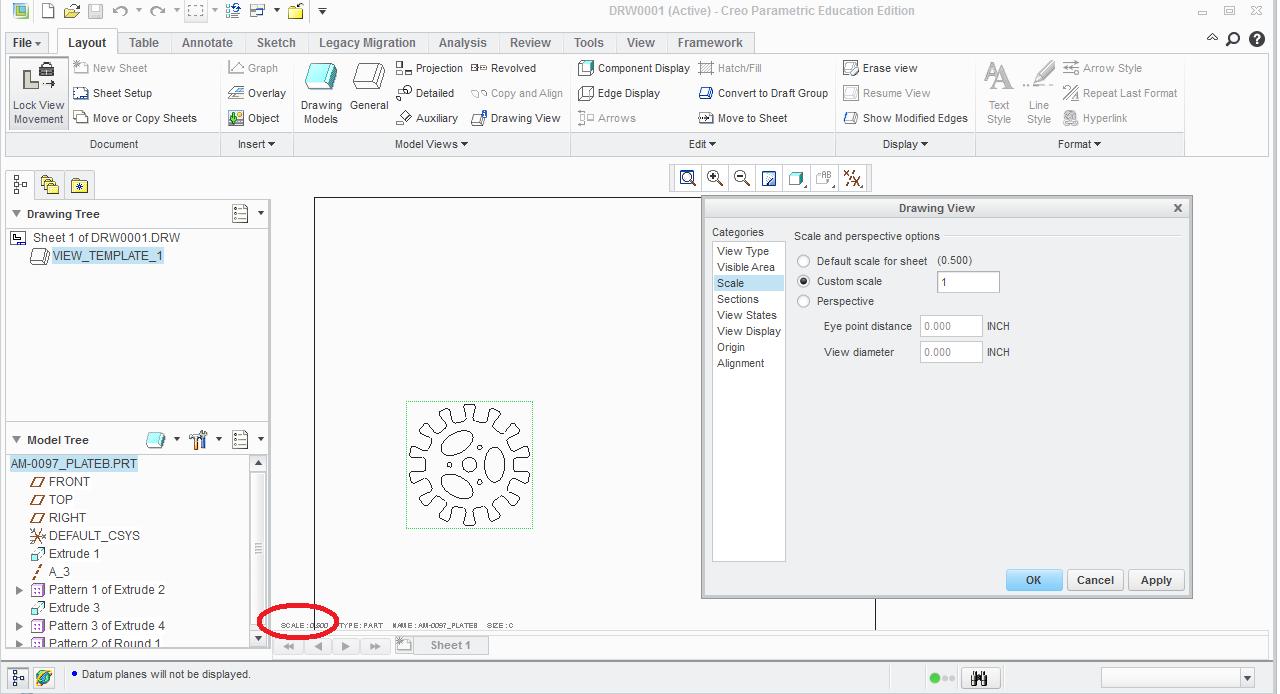Select Default scale for sheet radio button
Image resolution: width=1280 pixels, height=694 pixels.
tap(804, 261)
